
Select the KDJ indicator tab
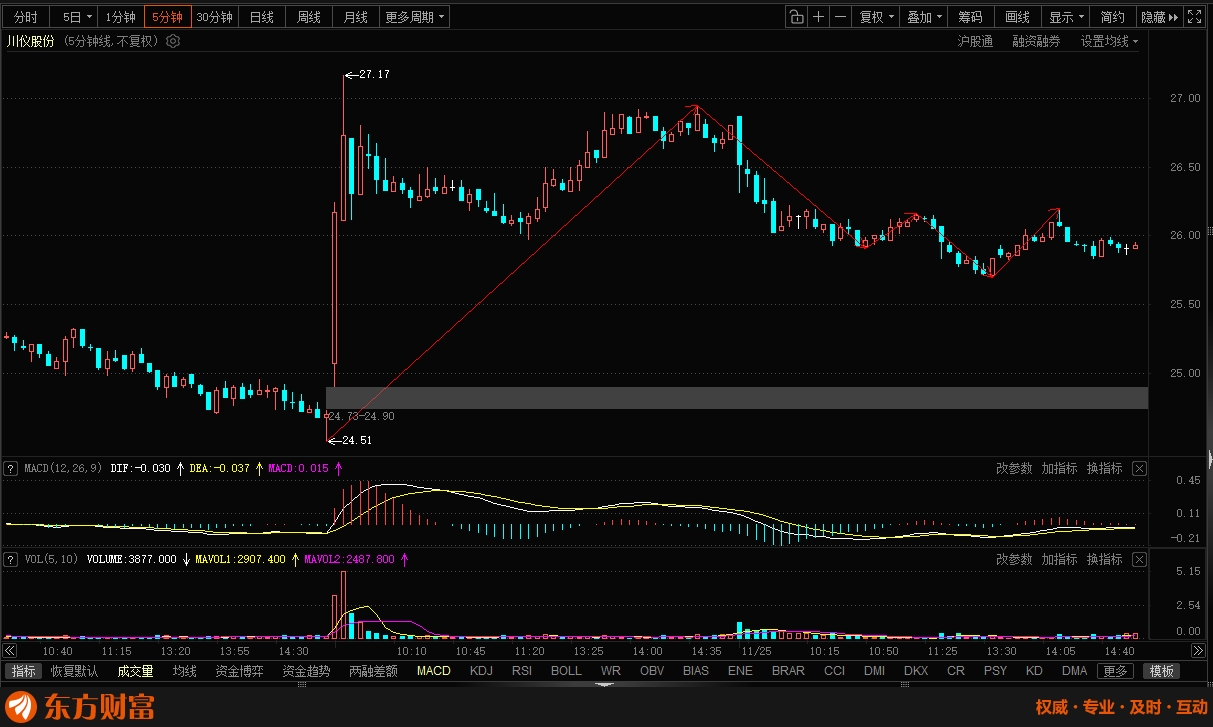tap(481, 671)
